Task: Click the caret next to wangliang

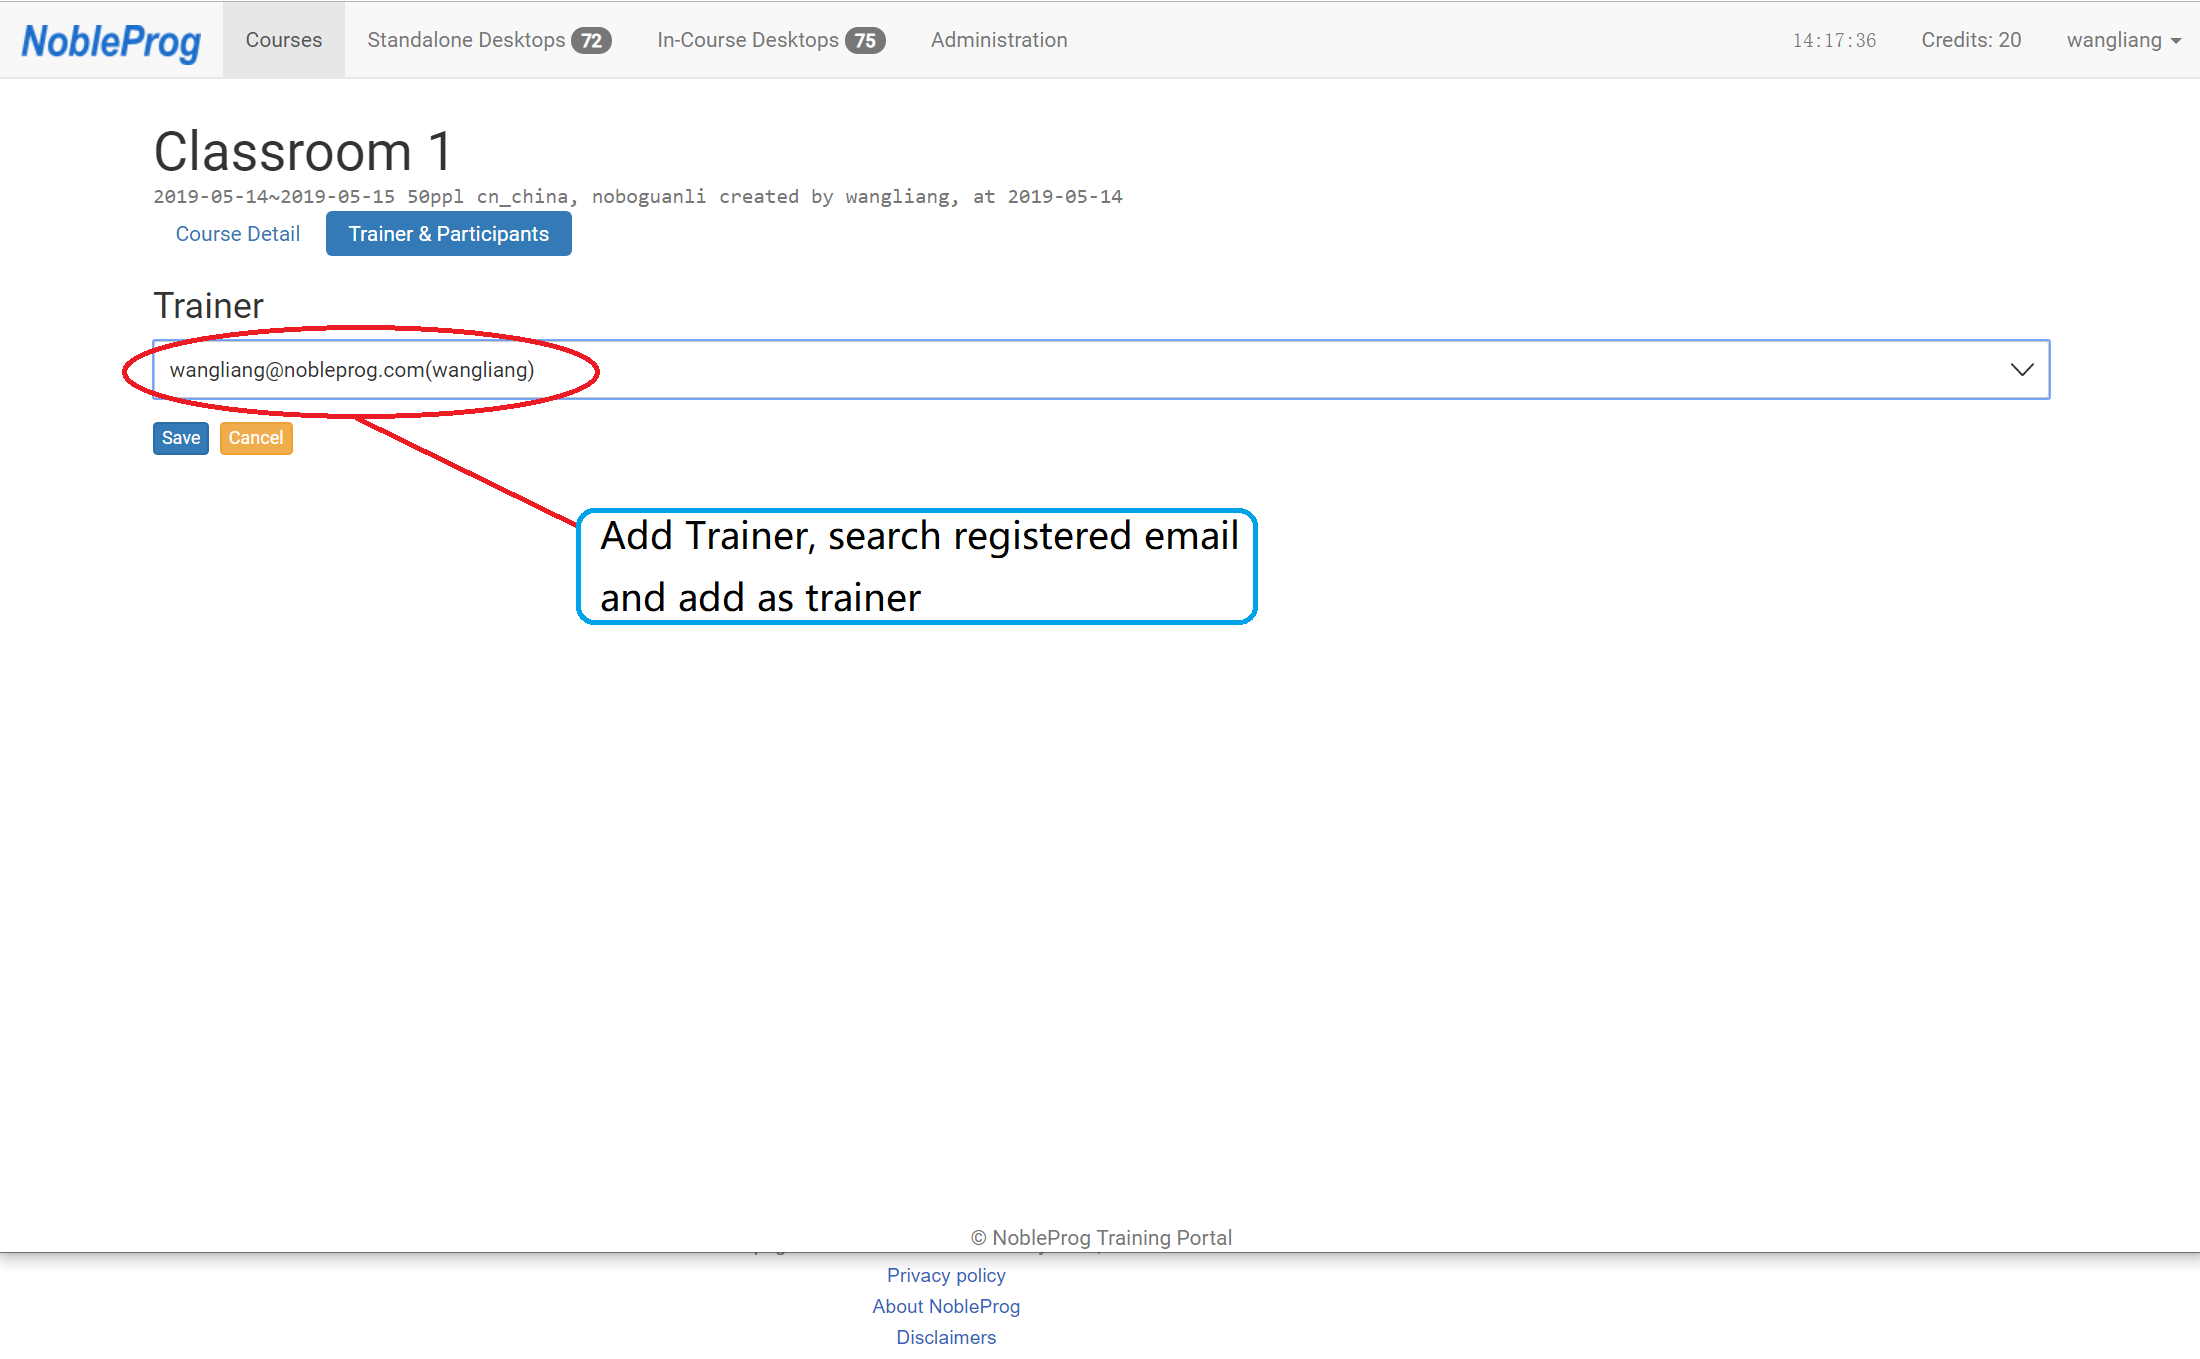Action: pyautogui.click(x=2176, y=42)
